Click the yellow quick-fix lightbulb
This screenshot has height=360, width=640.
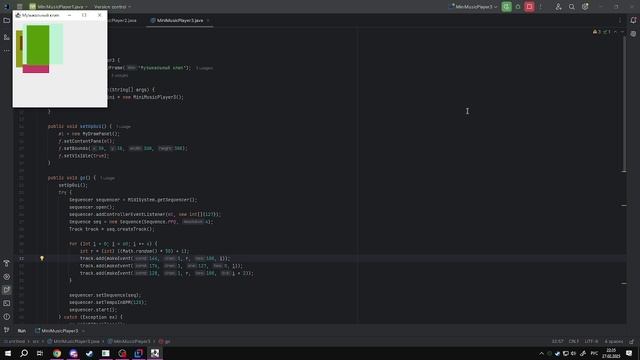point(42,258)
